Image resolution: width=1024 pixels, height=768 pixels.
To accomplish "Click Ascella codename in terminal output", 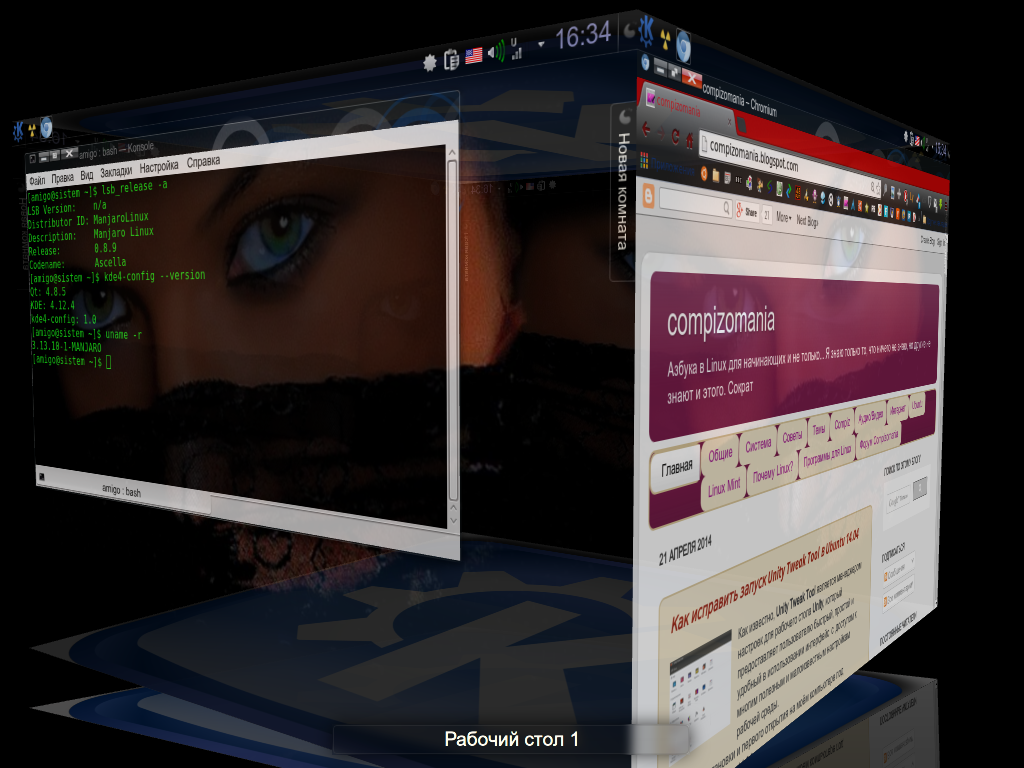I will (x=110, y=262).
